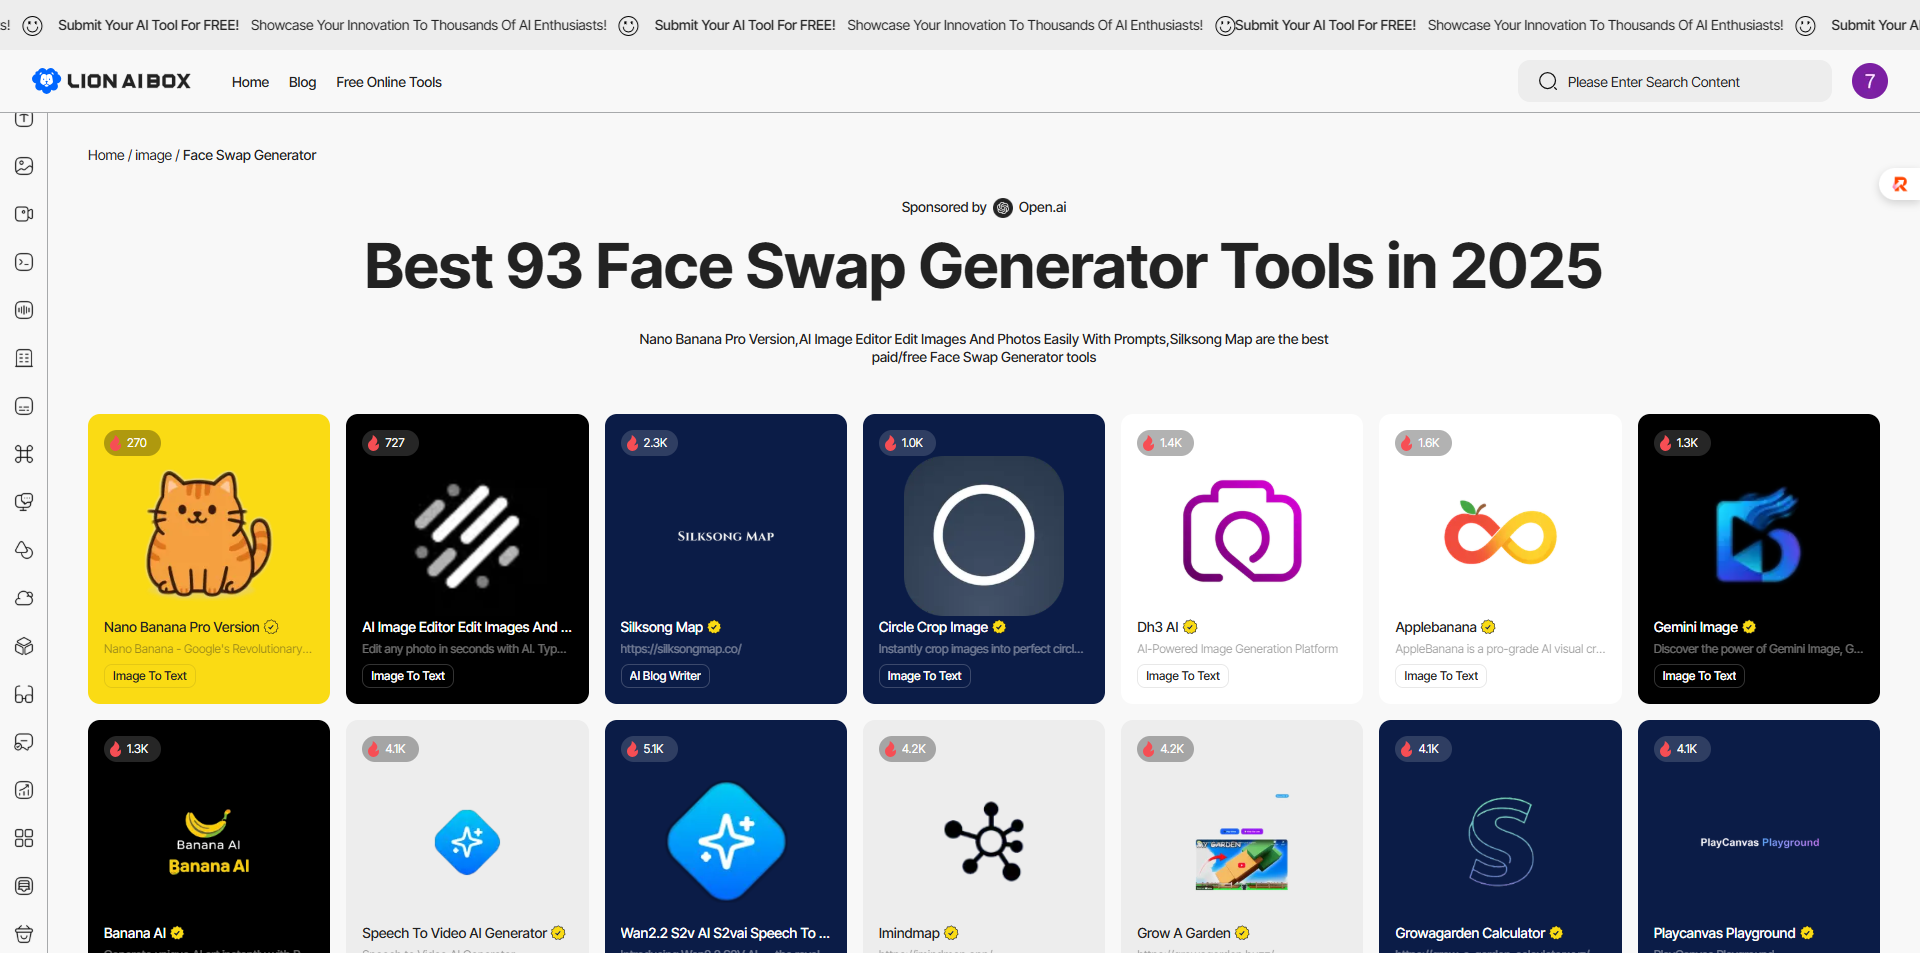Open the chart analytics icon in sidebar
The height and width of the screenshot is (953, 1920).
(x=24, y=790)
